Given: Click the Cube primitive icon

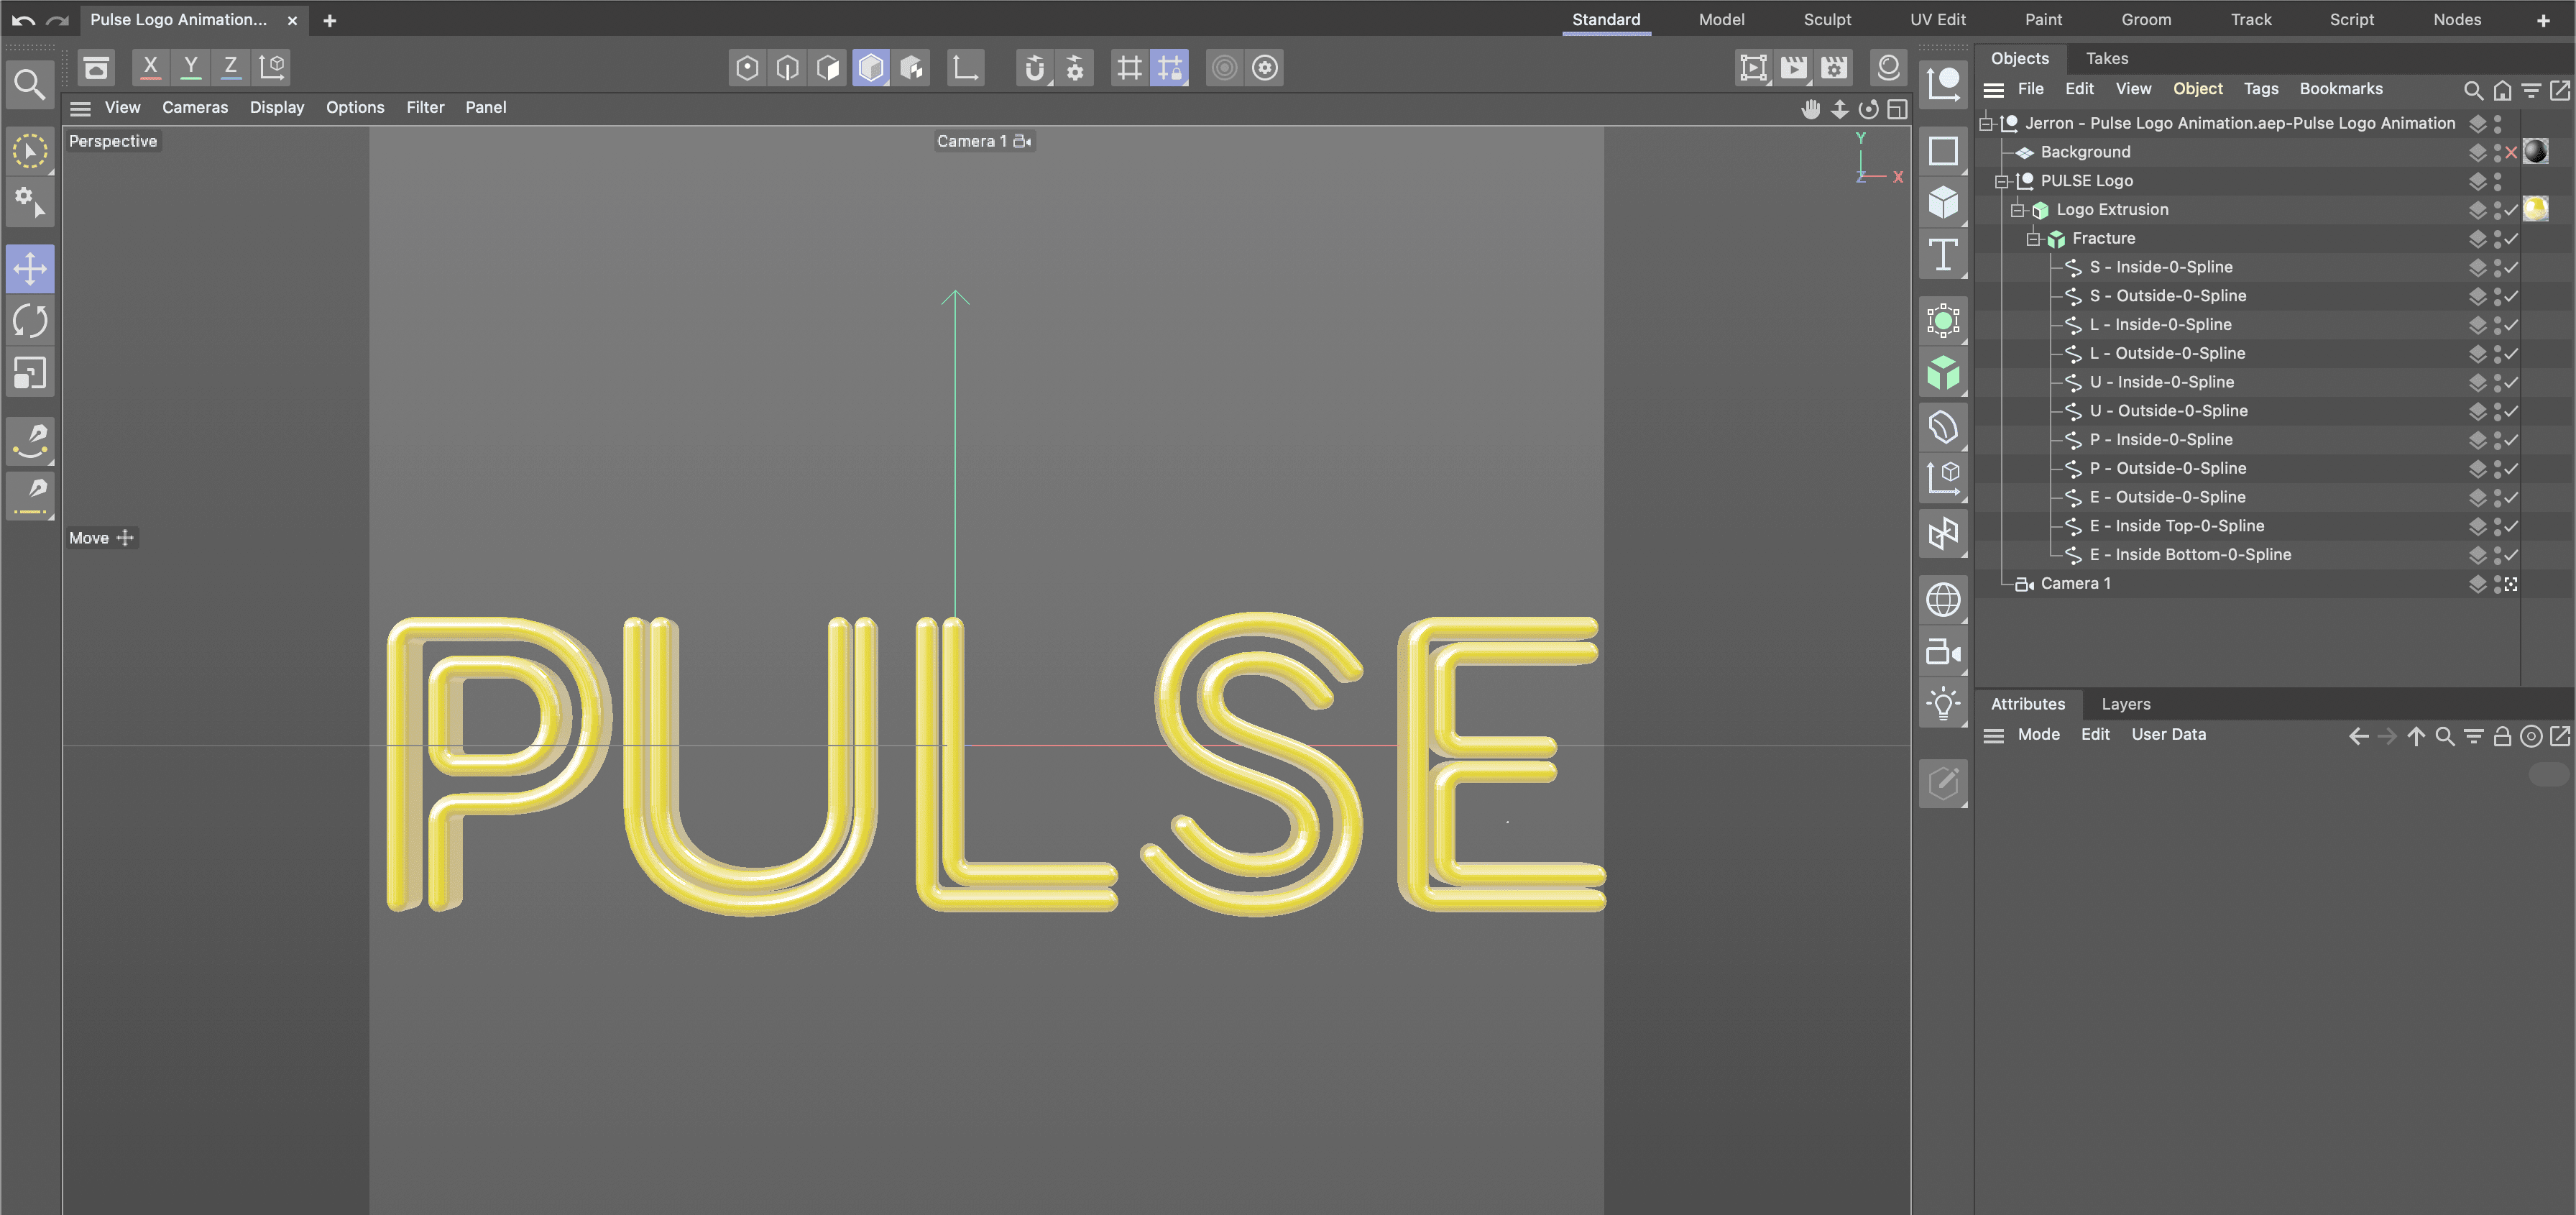Looking at the screenshot, I should pos(1942,203).
